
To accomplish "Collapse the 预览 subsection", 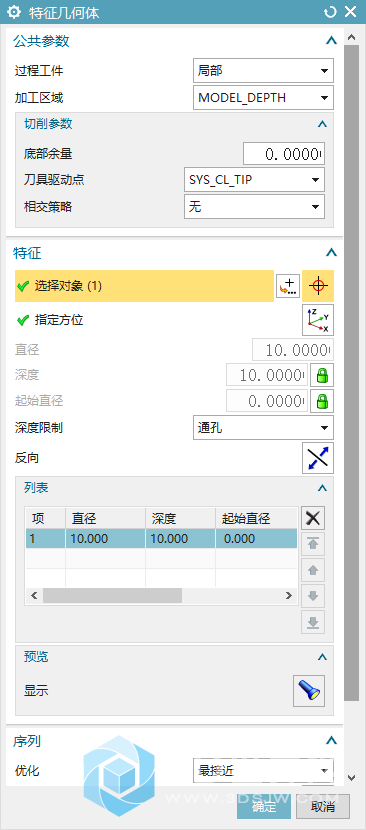I will point(322,657).
